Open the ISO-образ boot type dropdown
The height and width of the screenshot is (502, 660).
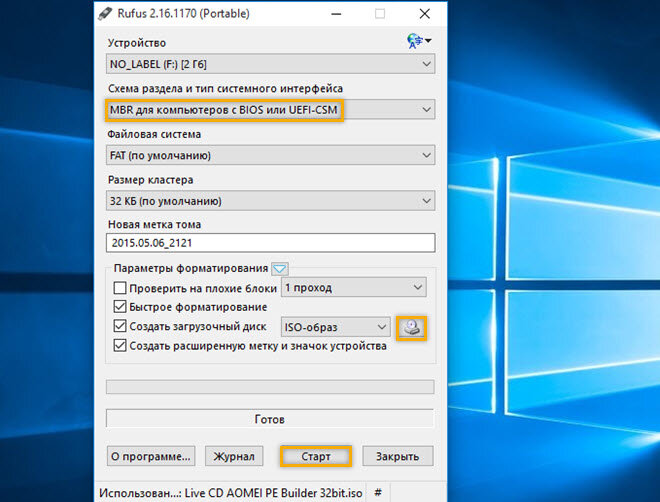[335, 327]
